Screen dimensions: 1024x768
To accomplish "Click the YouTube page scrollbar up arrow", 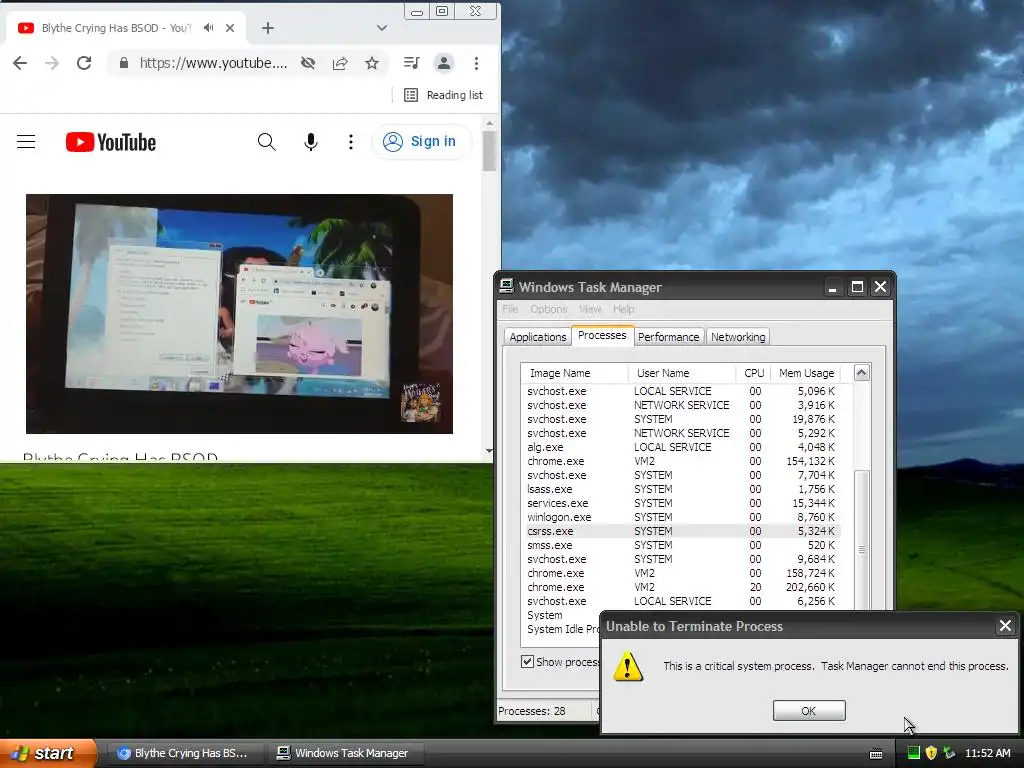I will click(x=489, y=123).
